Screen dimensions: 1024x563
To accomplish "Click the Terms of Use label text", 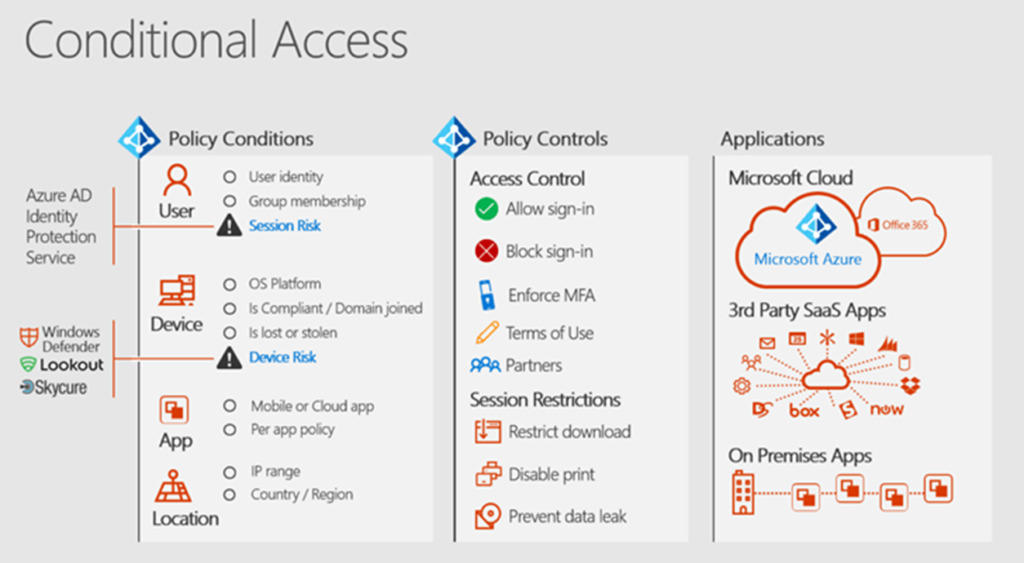I will (550, 333).
